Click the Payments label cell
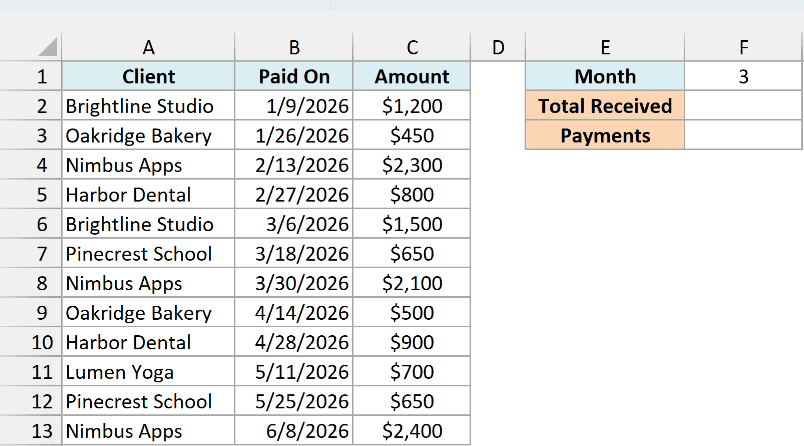Screen dimensions: 804x446 pos(605,135)
